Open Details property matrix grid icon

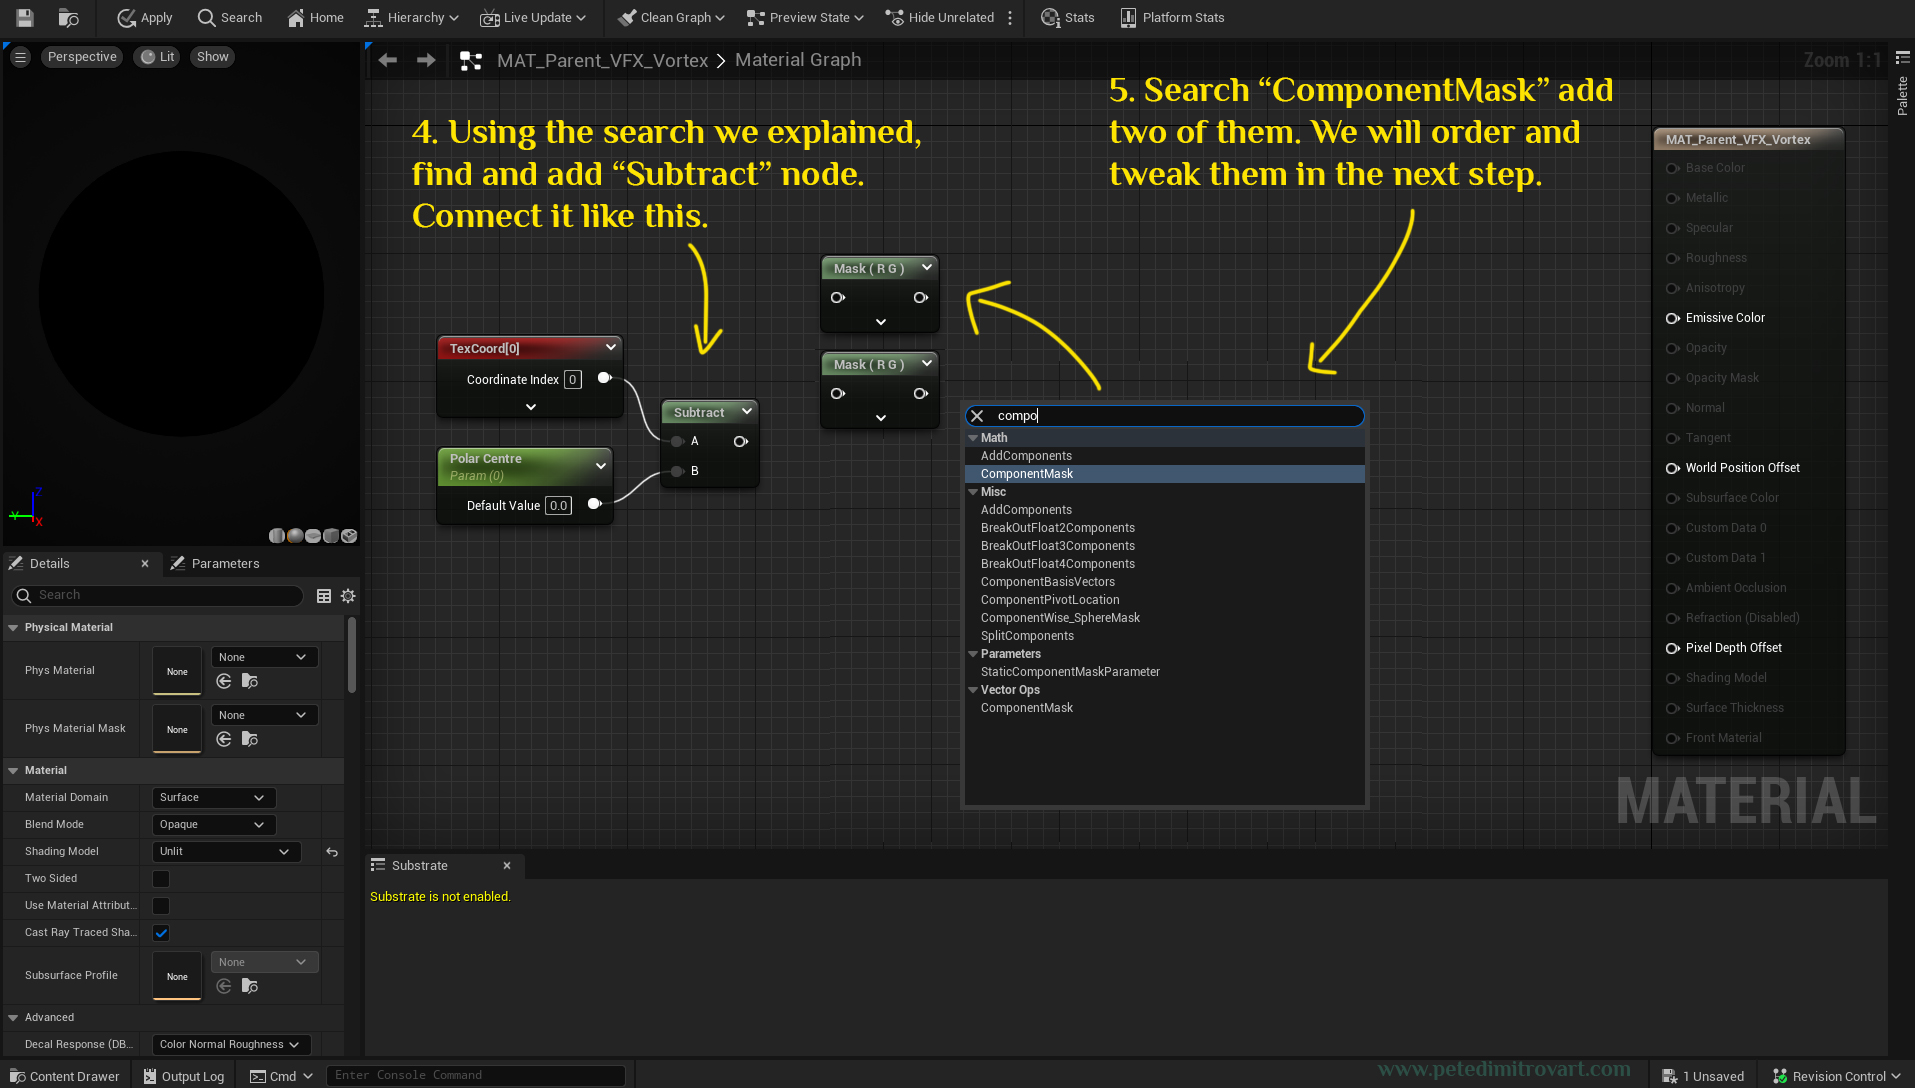click(324, 596)
